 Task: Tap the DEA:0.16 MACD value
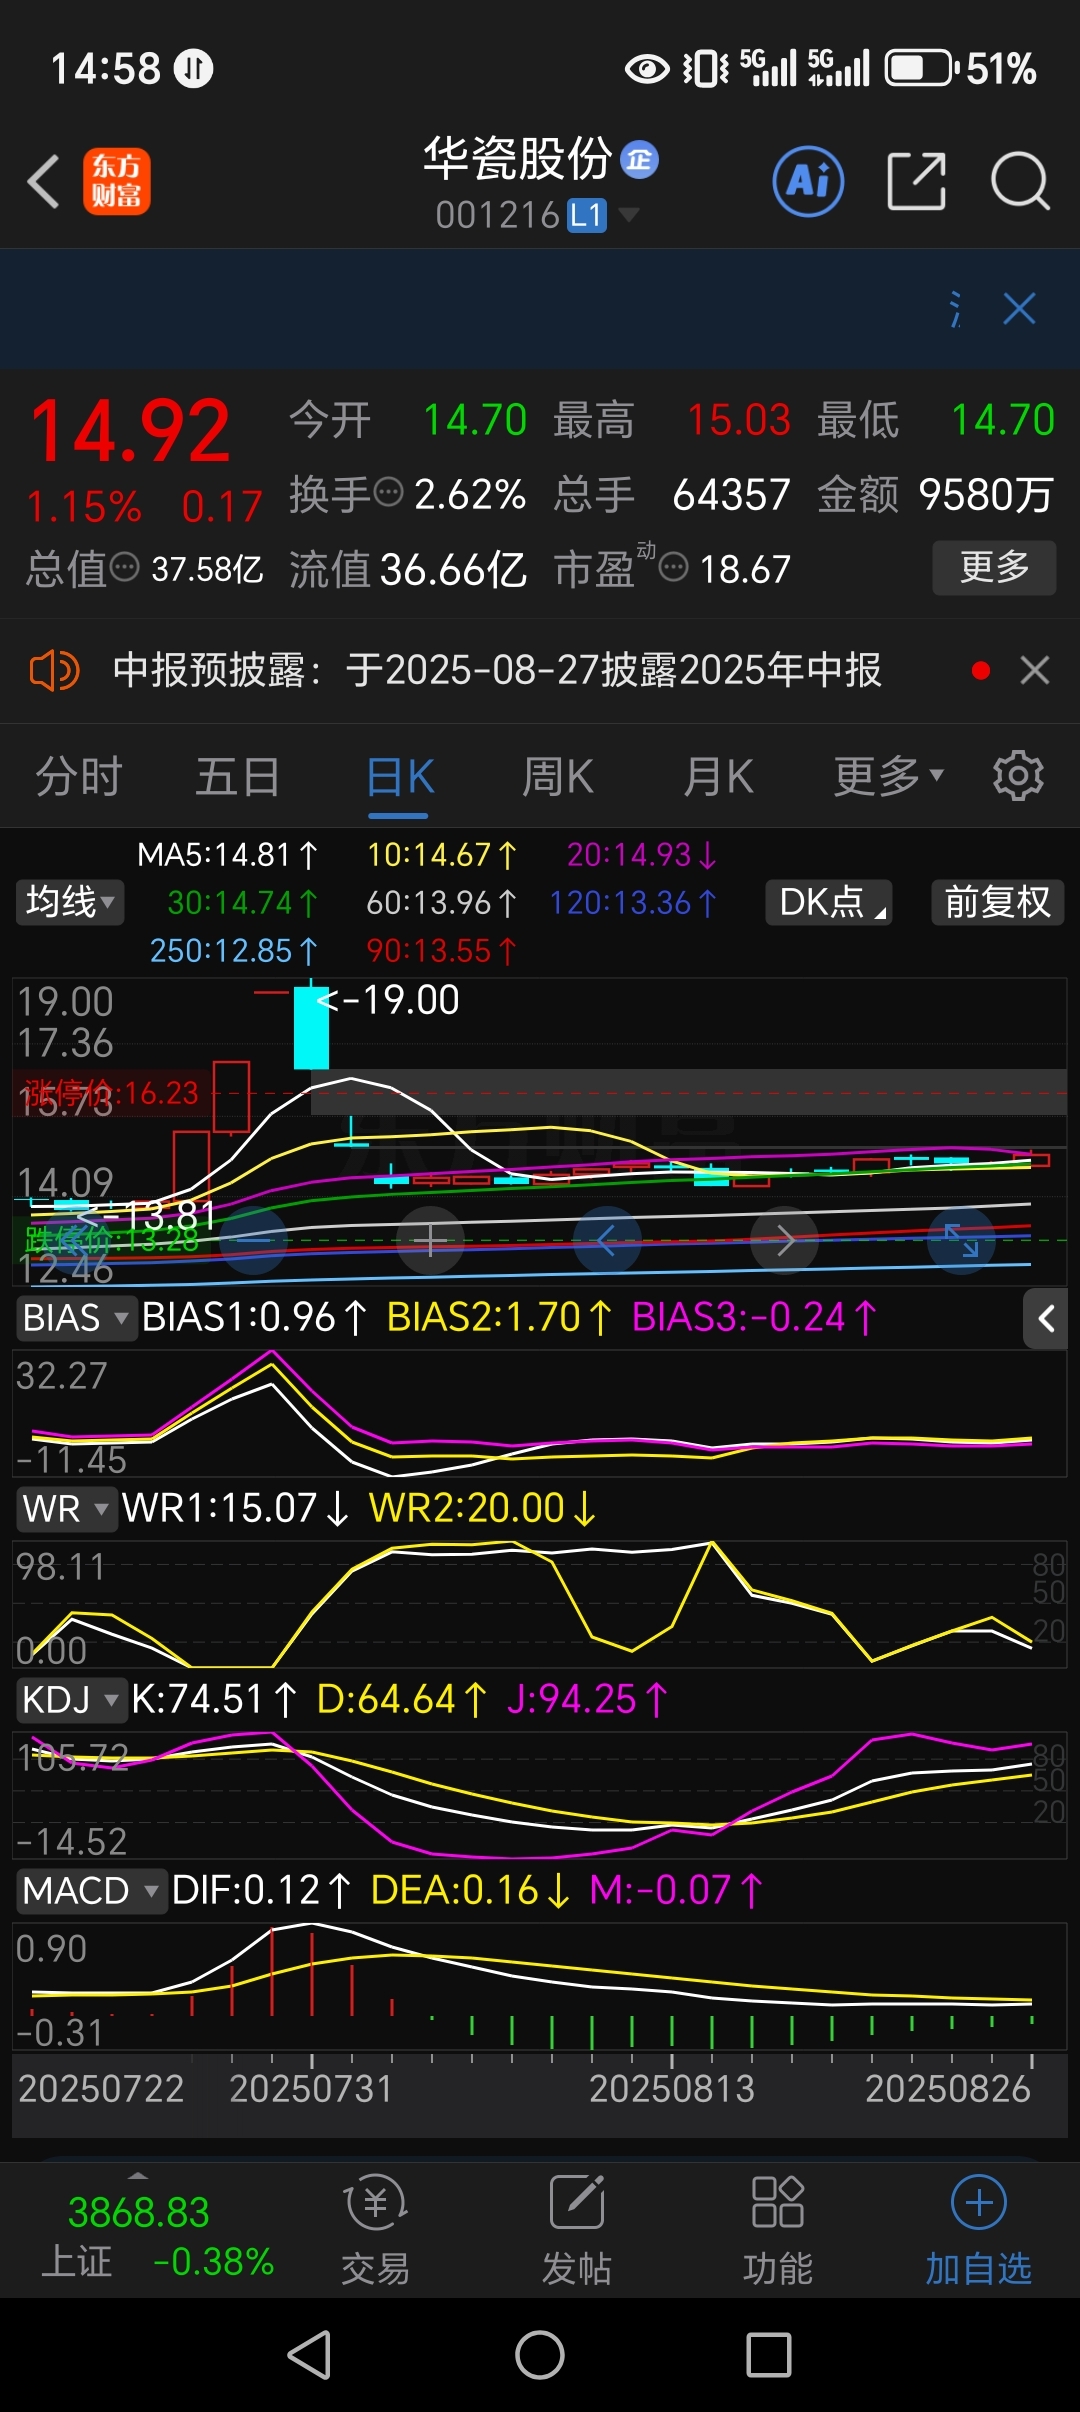[x=469, y=1890]
